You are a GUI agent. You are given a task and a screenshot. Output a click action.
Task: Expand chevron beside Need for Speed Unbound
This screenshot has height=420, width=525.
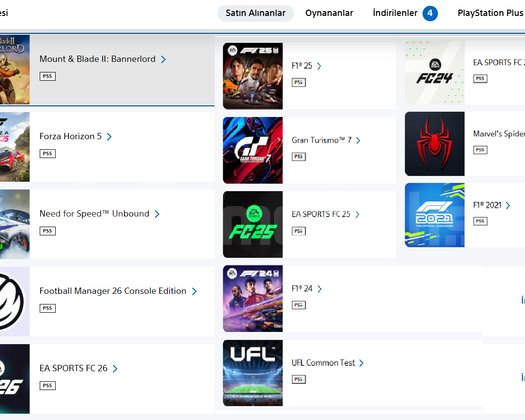[x=157, y=214]
